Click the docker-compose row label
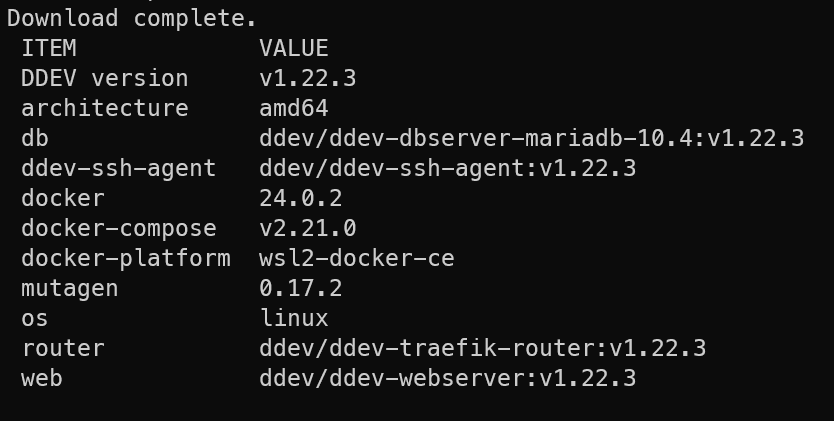This screenshot has height=421, width=834. (x=118, y=228)
